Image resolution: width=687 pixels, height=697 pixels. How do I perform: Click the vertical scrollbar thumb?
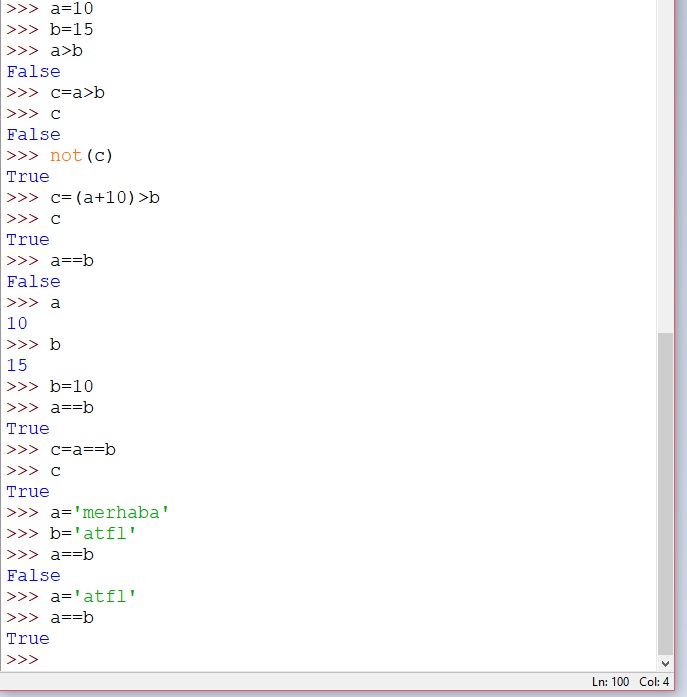pos(665,493)
